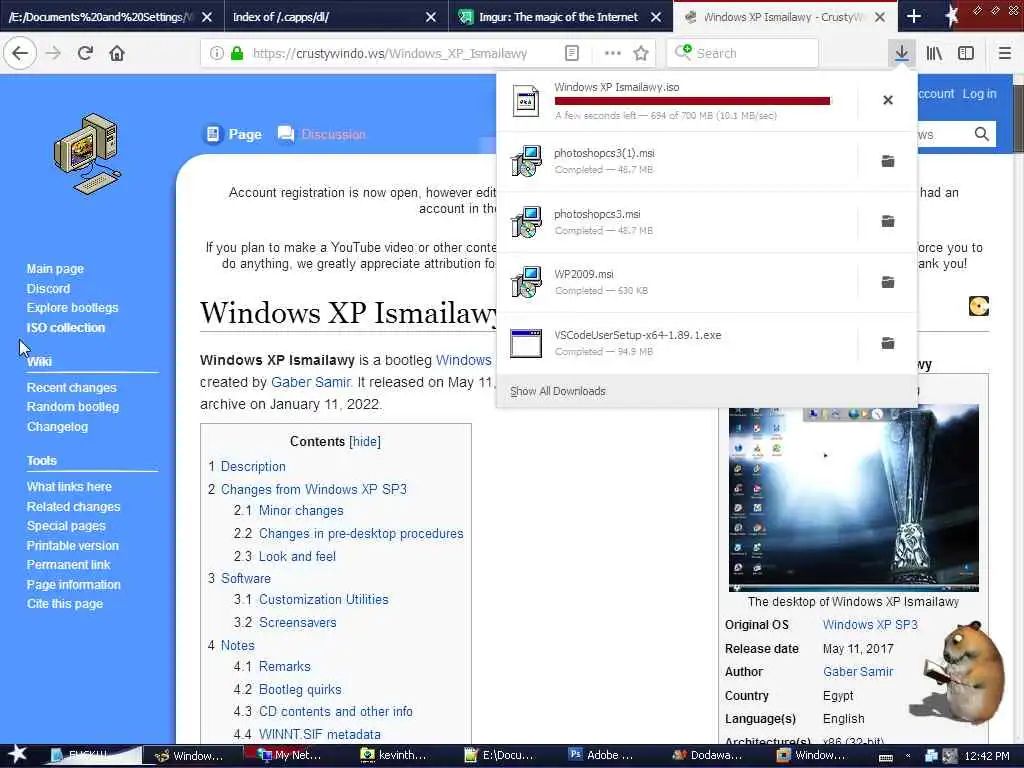Open the Gaber Samir author link in article
Viewport: 1024px width, 768px height.
pos(311,382)
